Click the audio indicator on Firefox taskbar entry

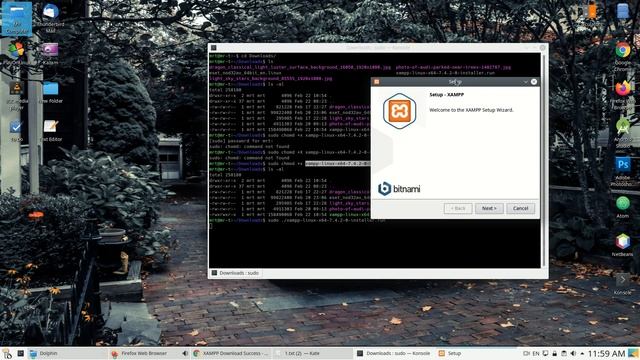pos(184,353)
